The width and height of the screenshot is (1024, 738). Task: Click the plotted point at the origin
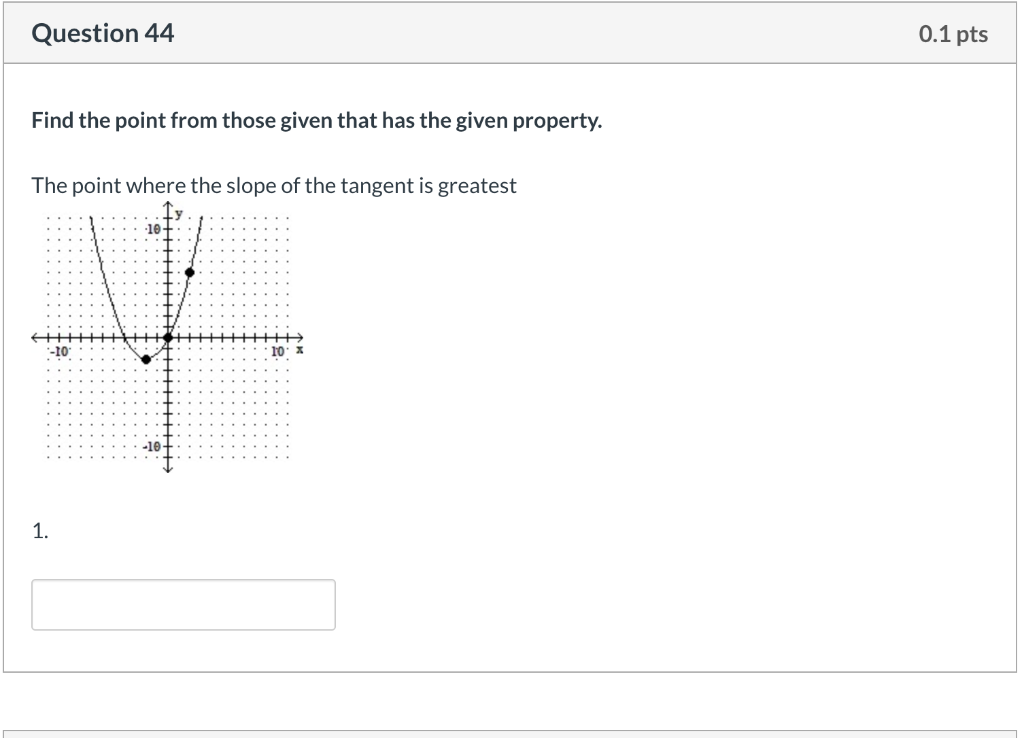tap(168, 337)
